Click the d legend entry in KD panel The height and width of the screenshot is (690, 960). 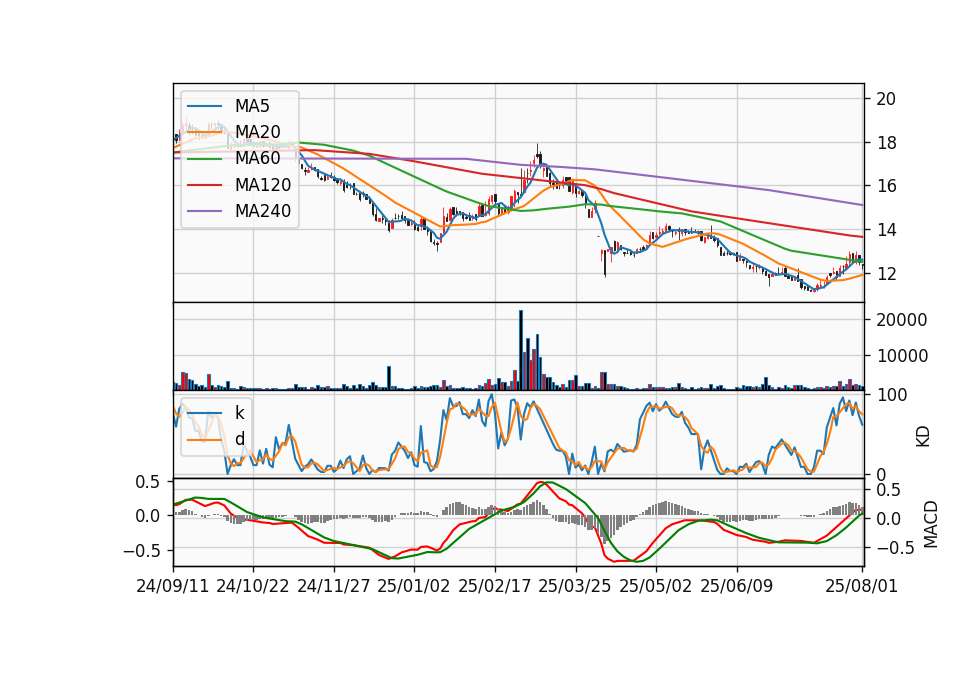[240, 439]
